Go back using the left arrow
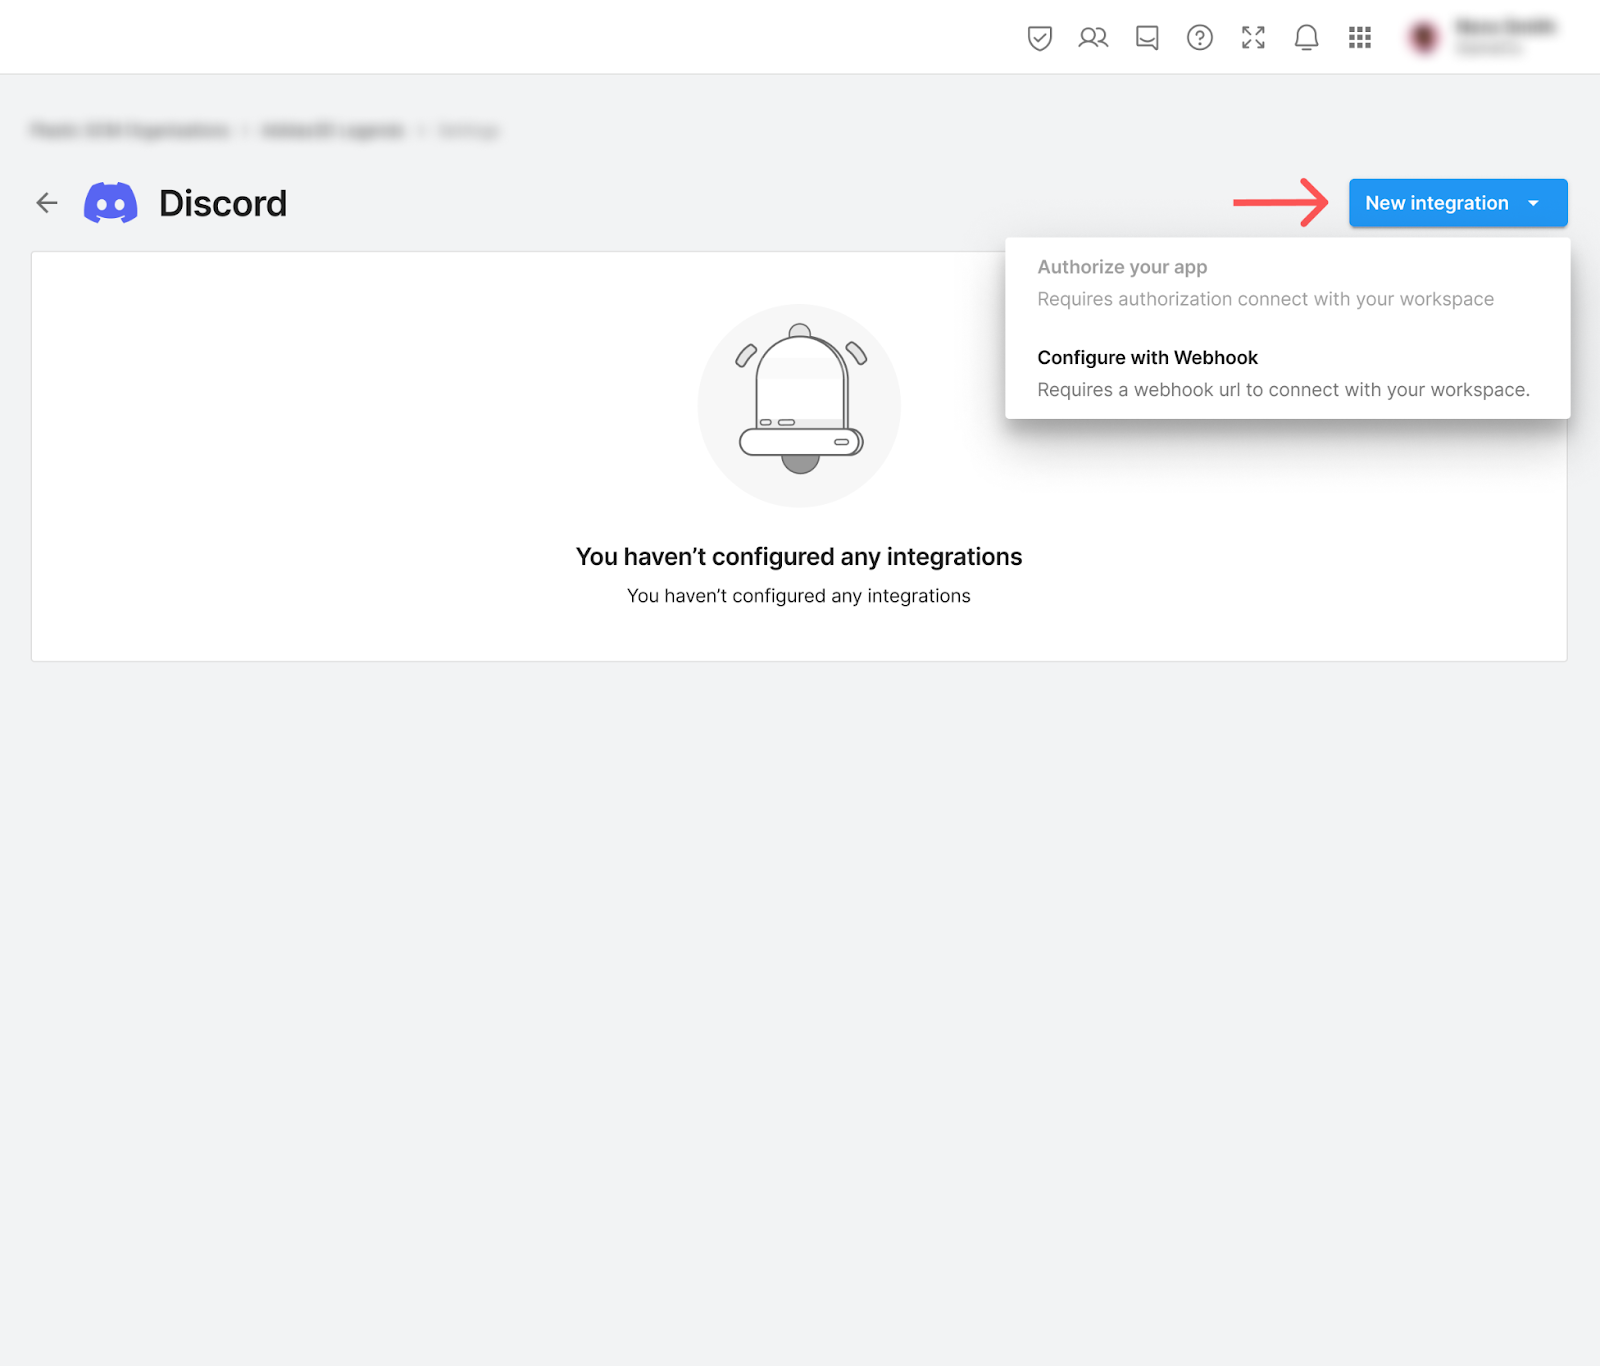This screenshot has height=1366, width=1600. click(x=47, y=203)
